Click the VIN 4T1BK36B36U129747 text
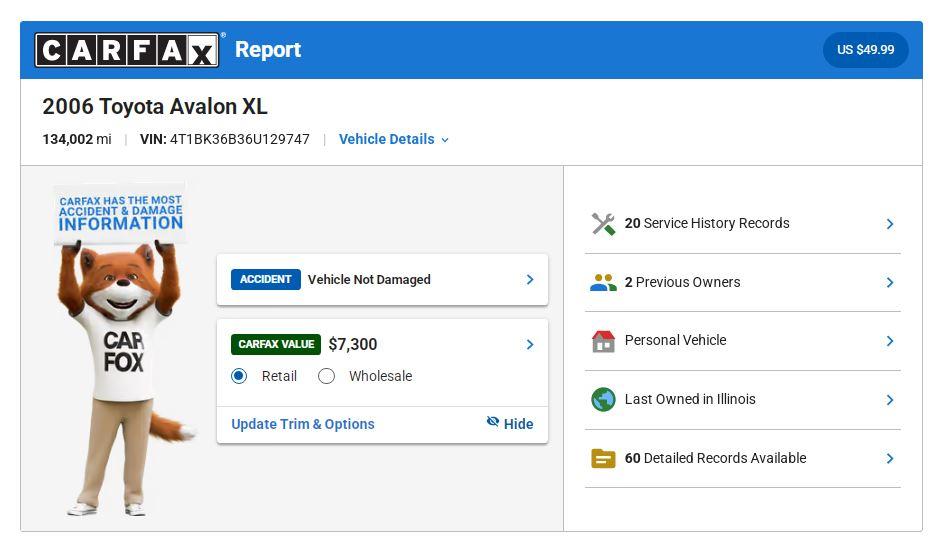The image size is (937, 542). (x=225, y=139)
